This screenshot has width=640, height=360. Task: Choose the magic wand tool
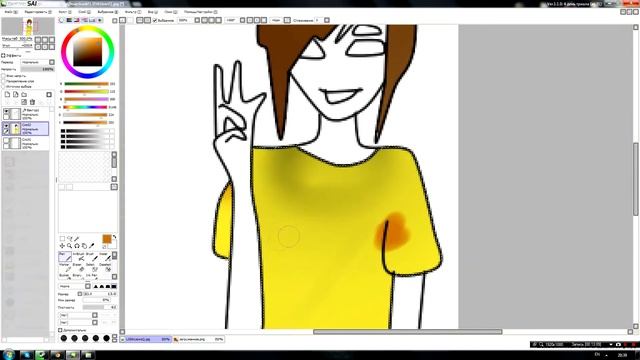tap(76, 238)
